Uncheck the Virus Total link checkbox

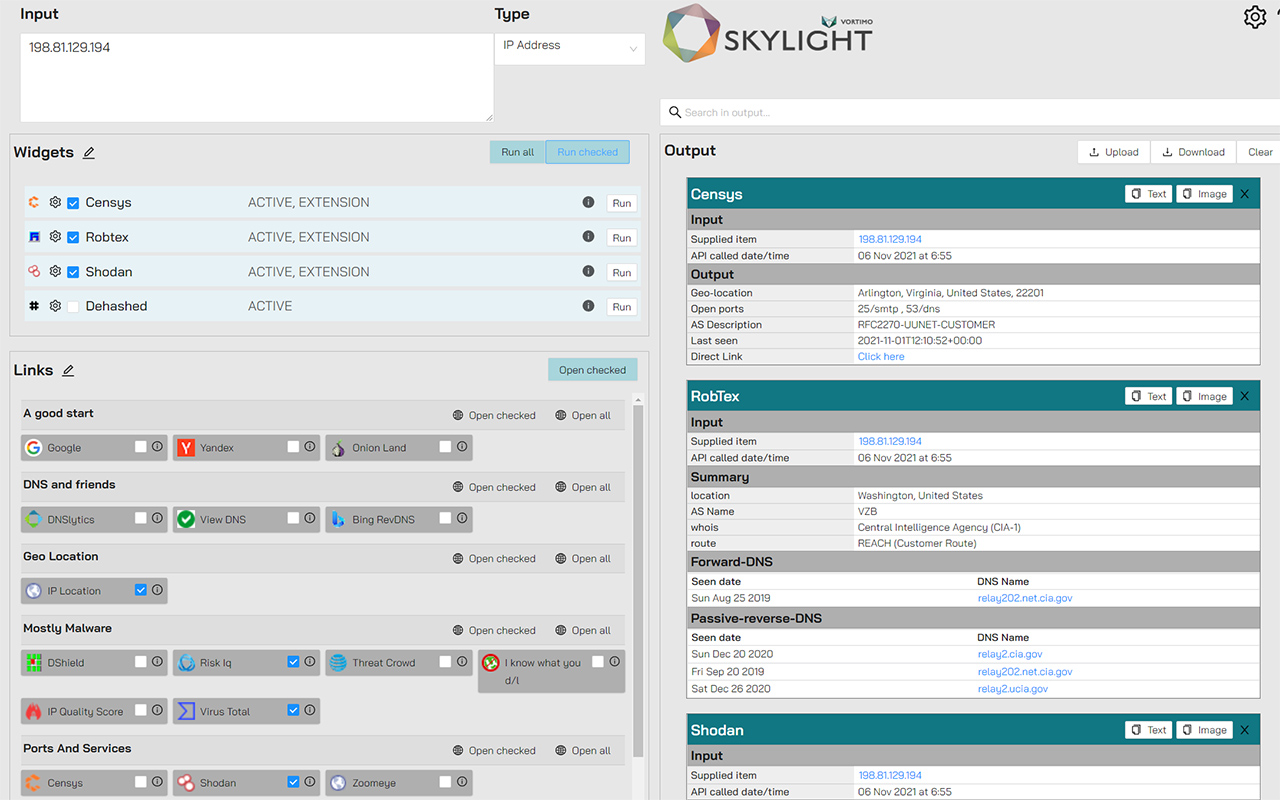(x=293, y=710)
